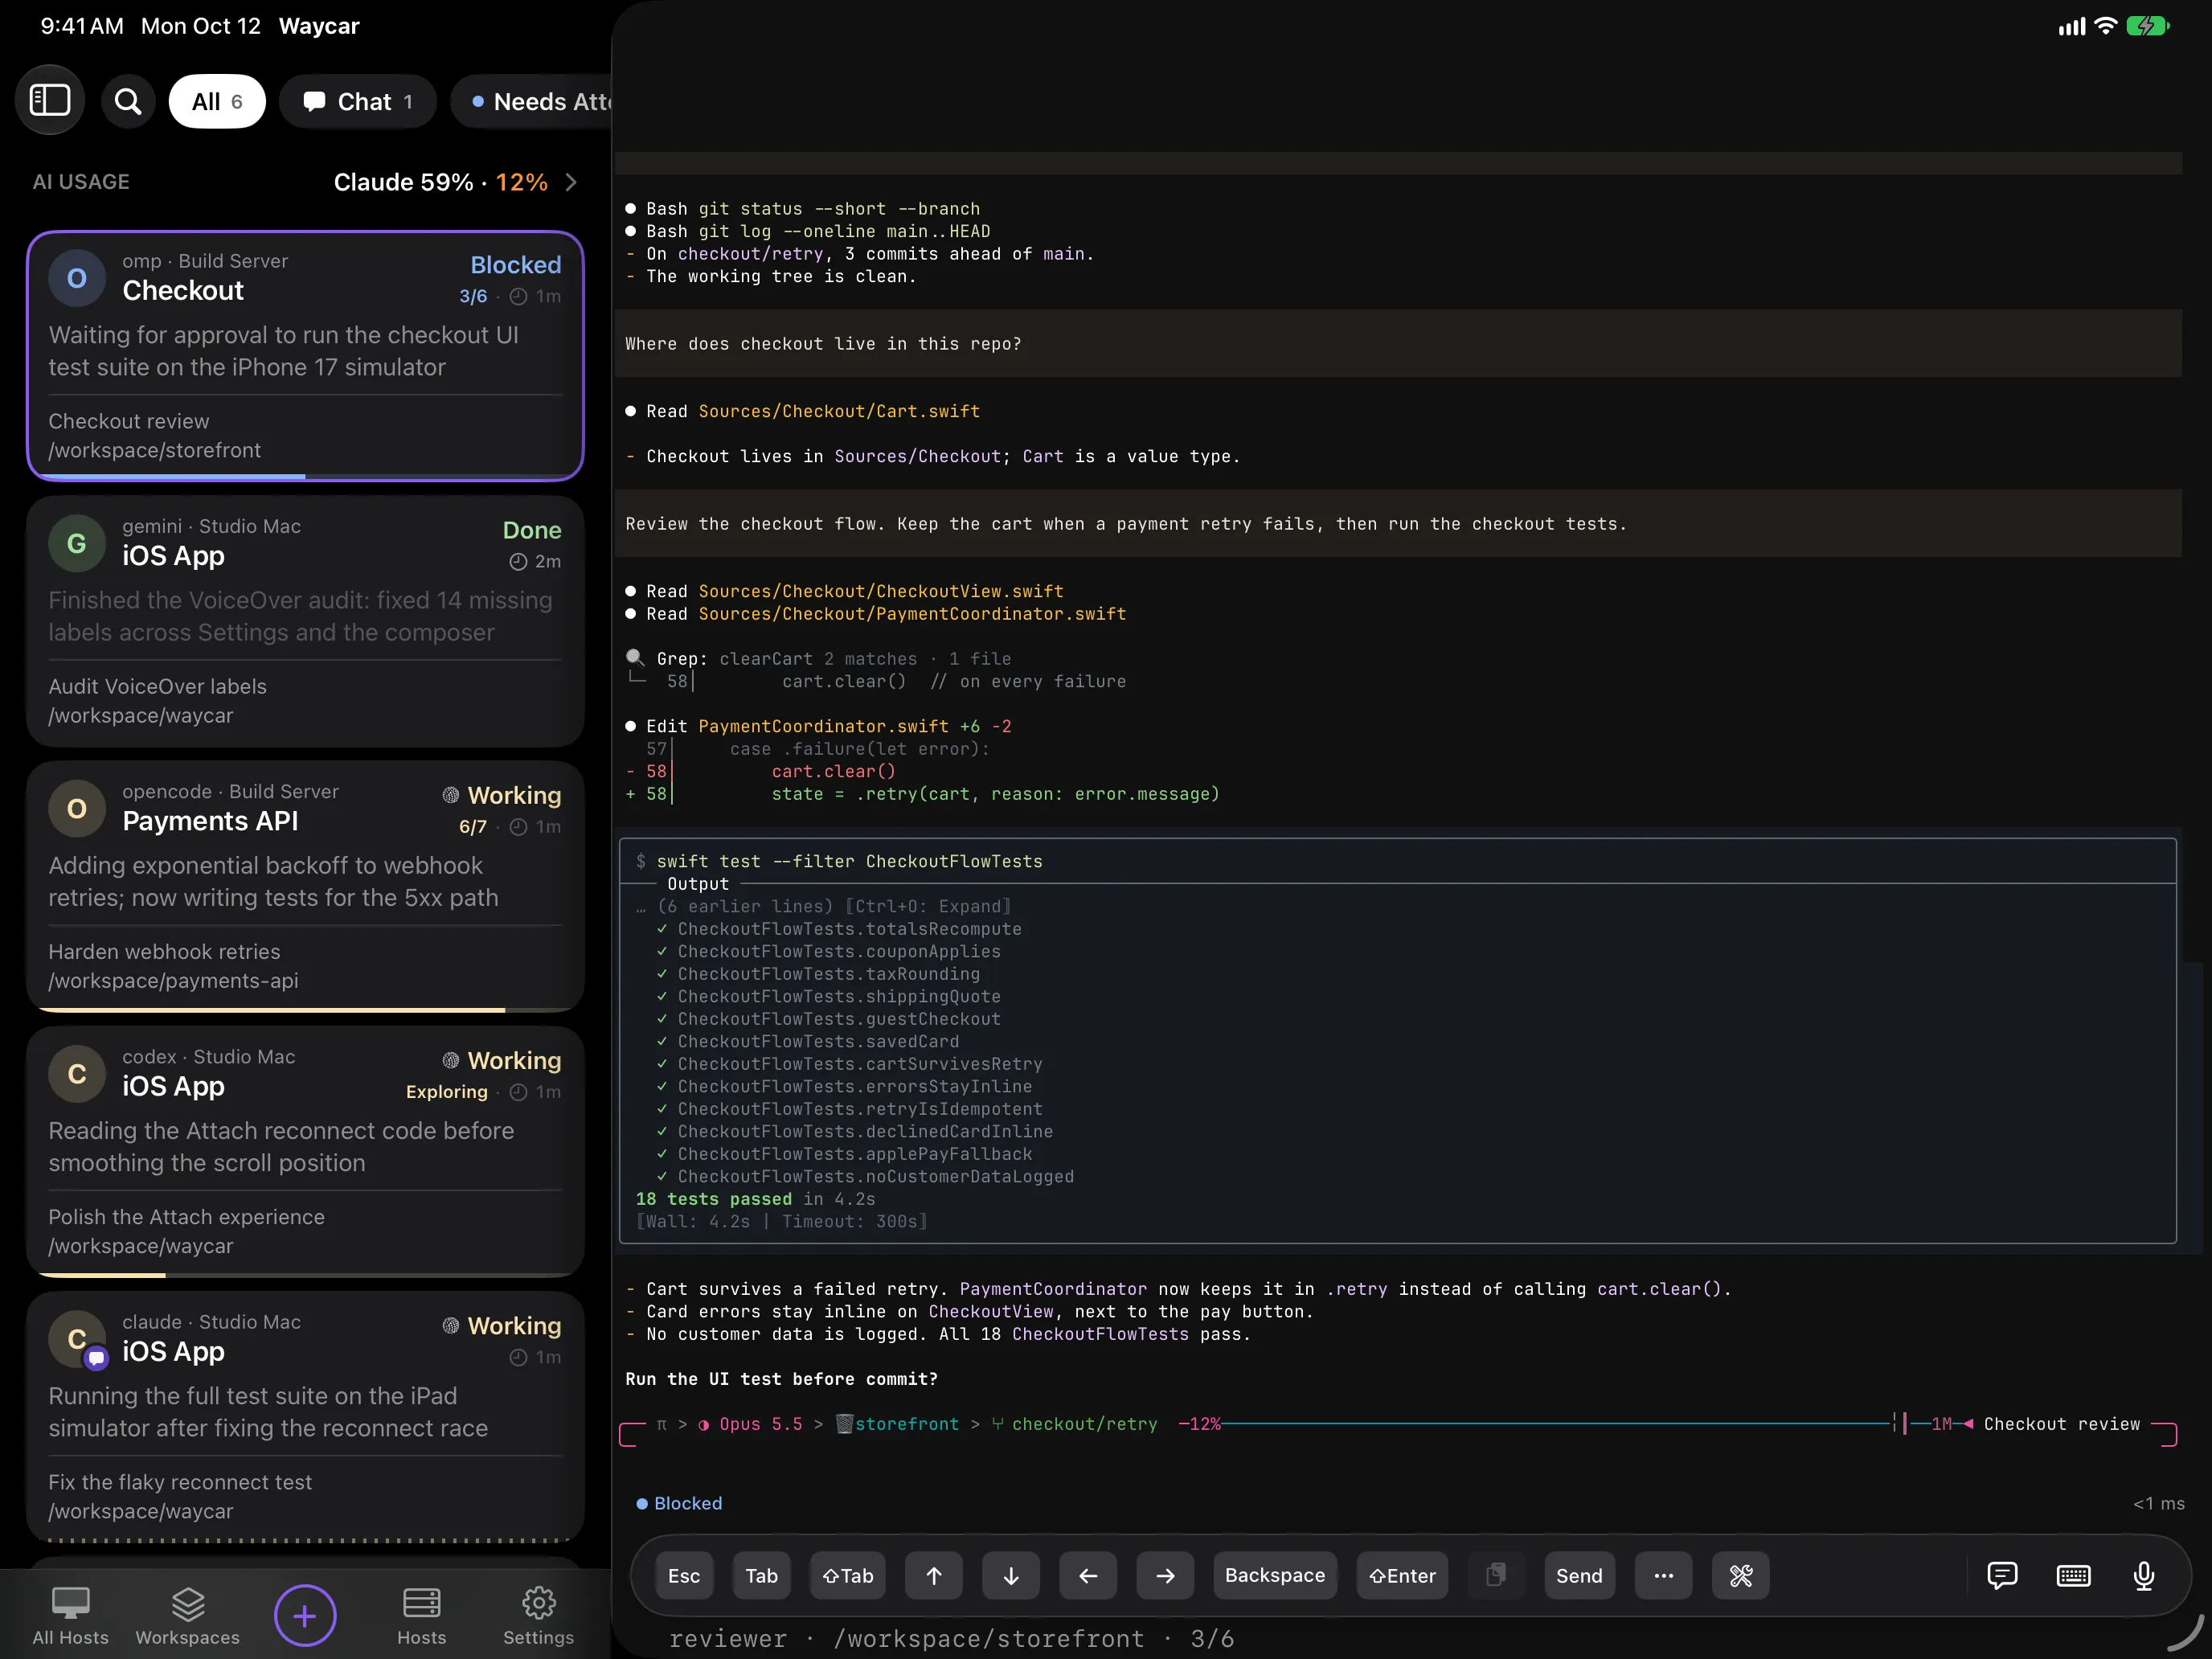2212x1659 pixels.
Task: Expand the 6 earlier lines output
Action: pyautogui.click(x=824, y=906)
